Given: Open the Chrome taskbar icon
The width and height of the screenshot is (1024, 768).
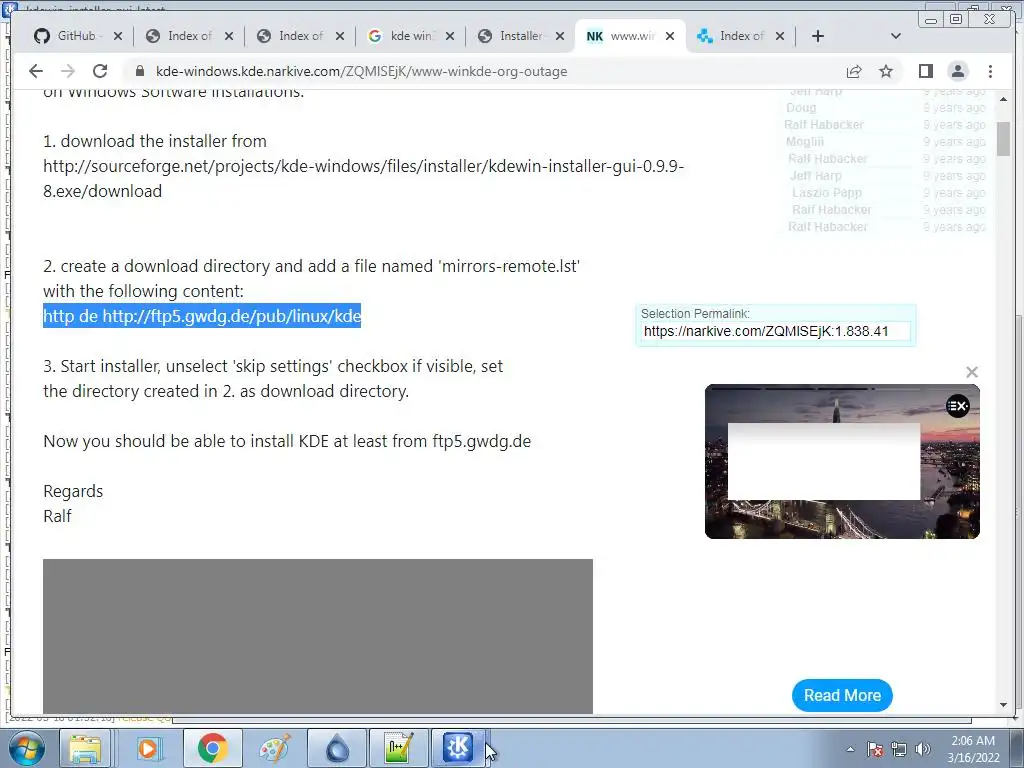Looking at the screenshot, I should [212, 748].
